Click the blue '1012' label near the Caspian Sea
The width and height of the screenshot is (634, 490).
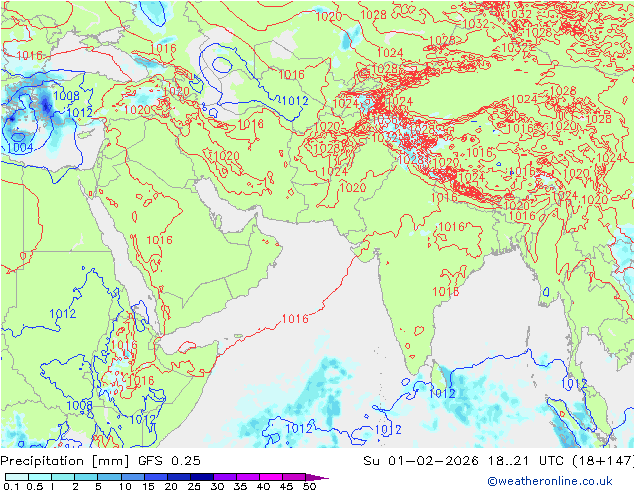[x=295, y=101]
